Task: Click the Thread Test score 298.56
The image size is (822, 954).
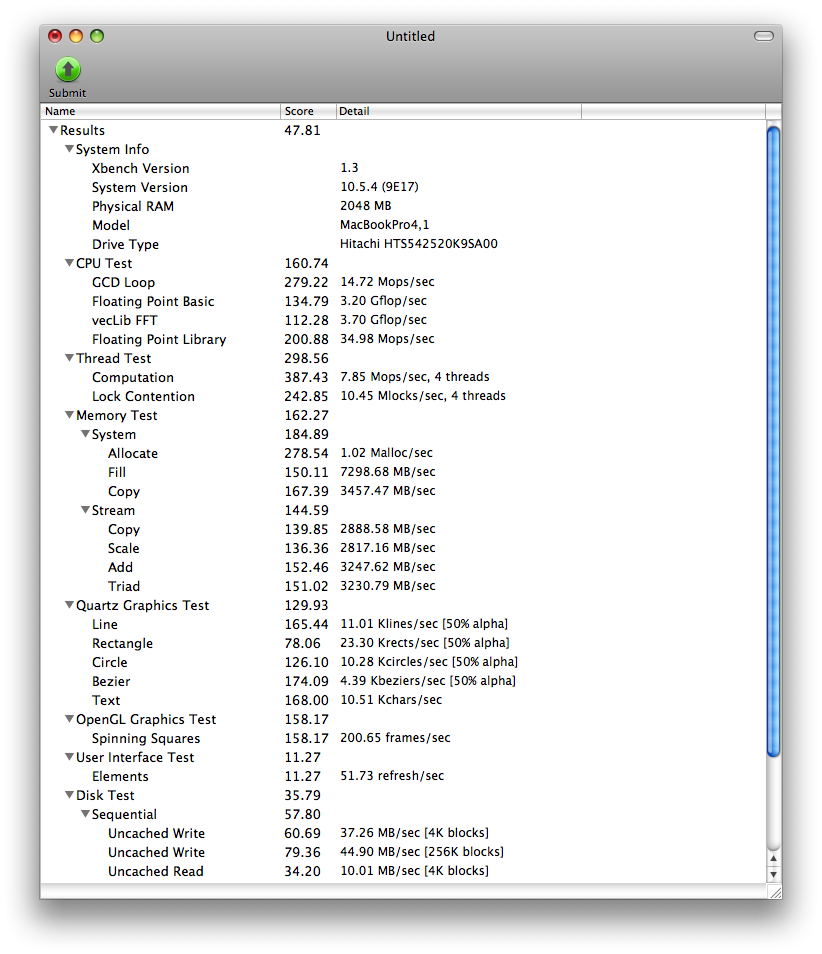Action: coord(306,358)
